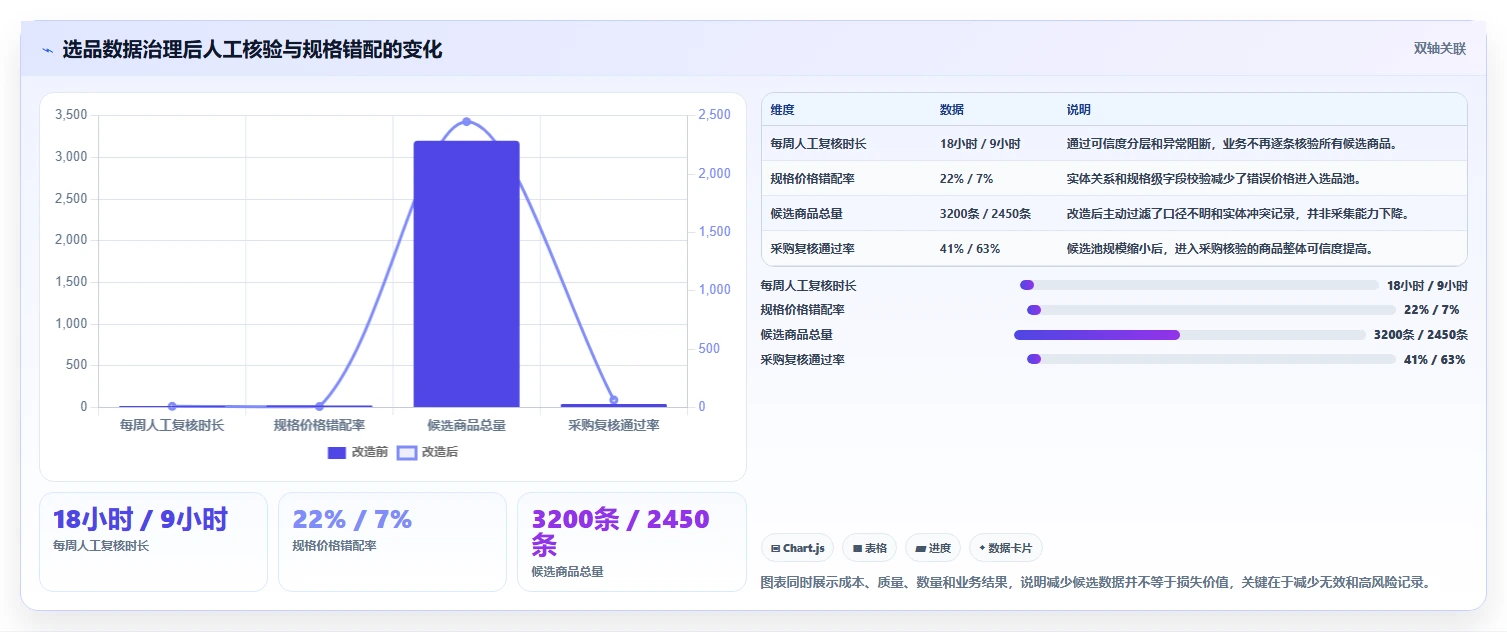Click the 说明 column header
This screenshot has height=632, width=1507.
tap(1079, 110)
